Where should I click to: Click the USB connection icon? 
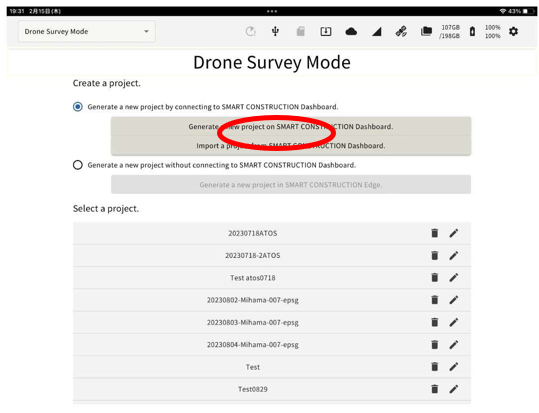(275, 32)
